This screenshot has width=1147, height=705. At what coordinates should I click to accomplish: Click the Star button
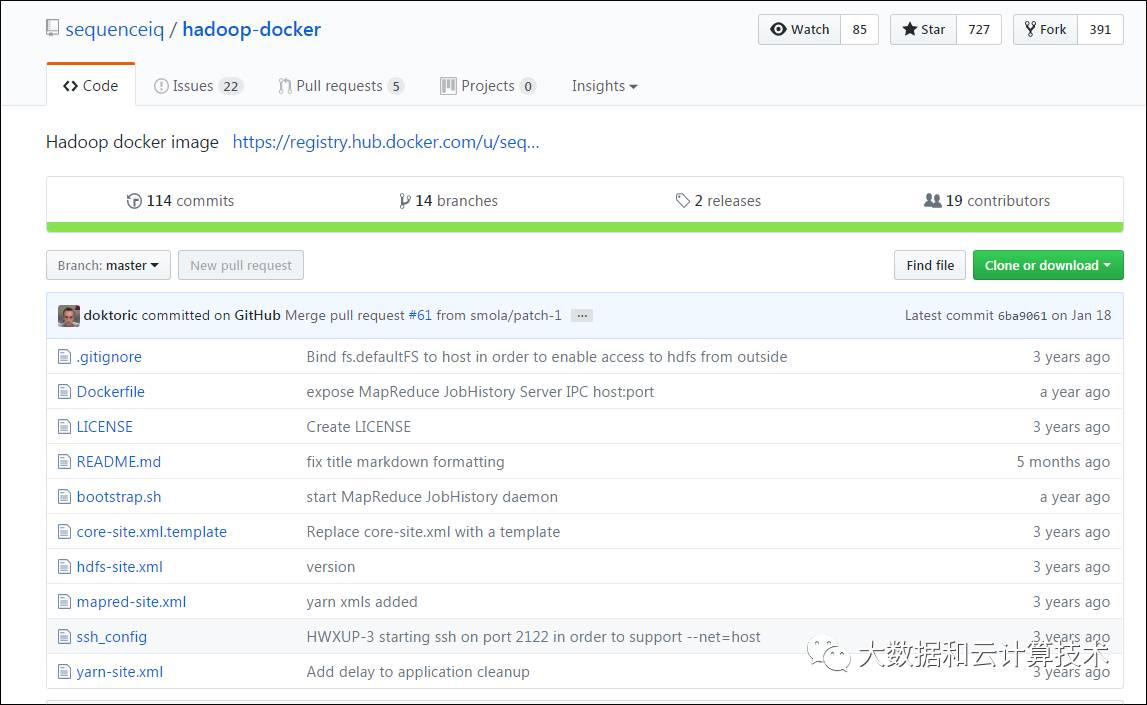pyautogui.click(x=923, y=29)
